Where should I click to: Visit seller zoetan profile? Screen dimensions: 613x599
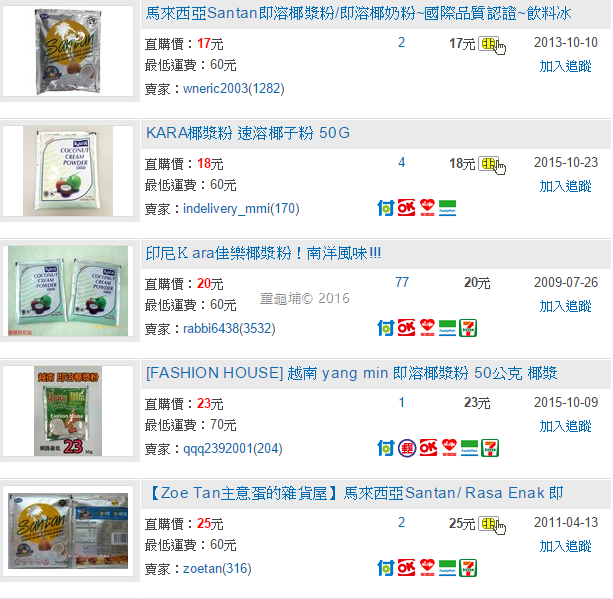217,569
